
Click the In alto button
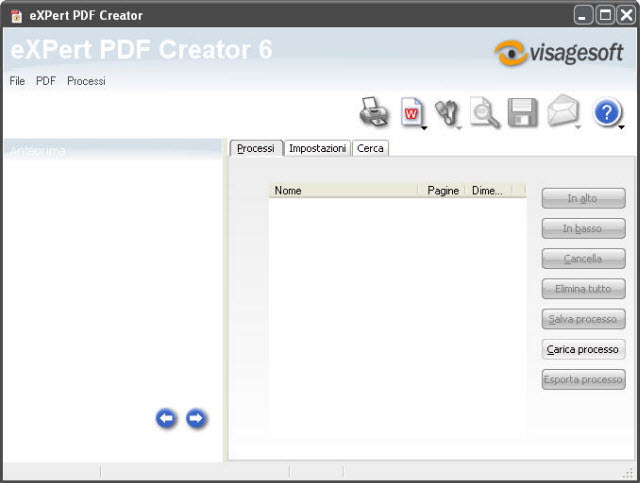(583, 198)
